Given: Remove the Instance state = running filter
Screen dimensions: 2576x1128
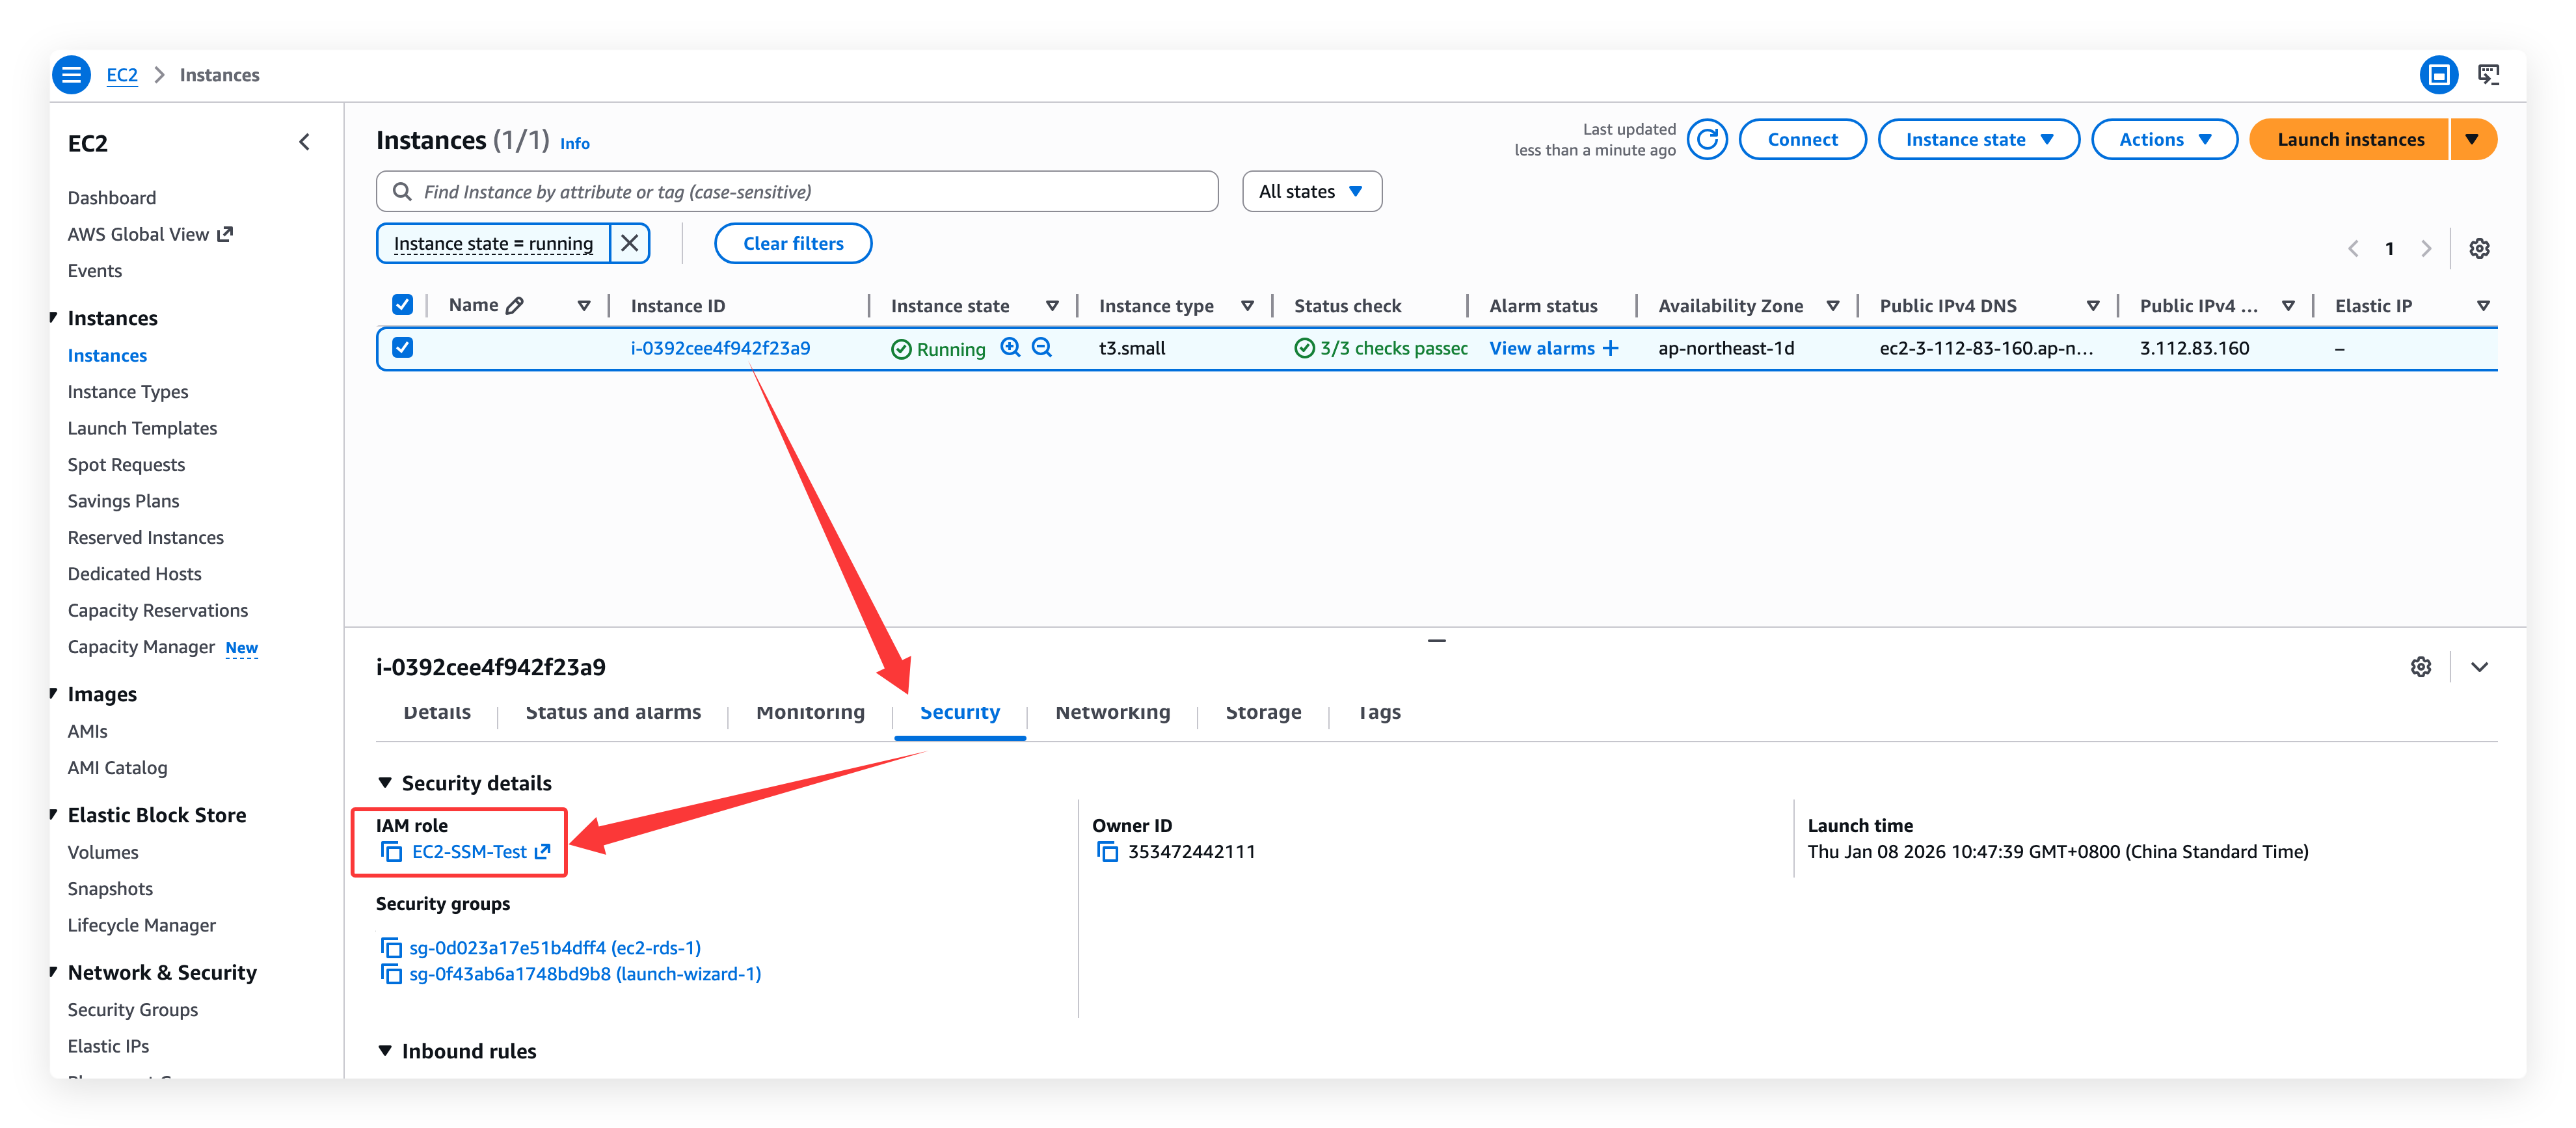Looking at the screenshot, I should pyautogui.click(x=630, y=243).
